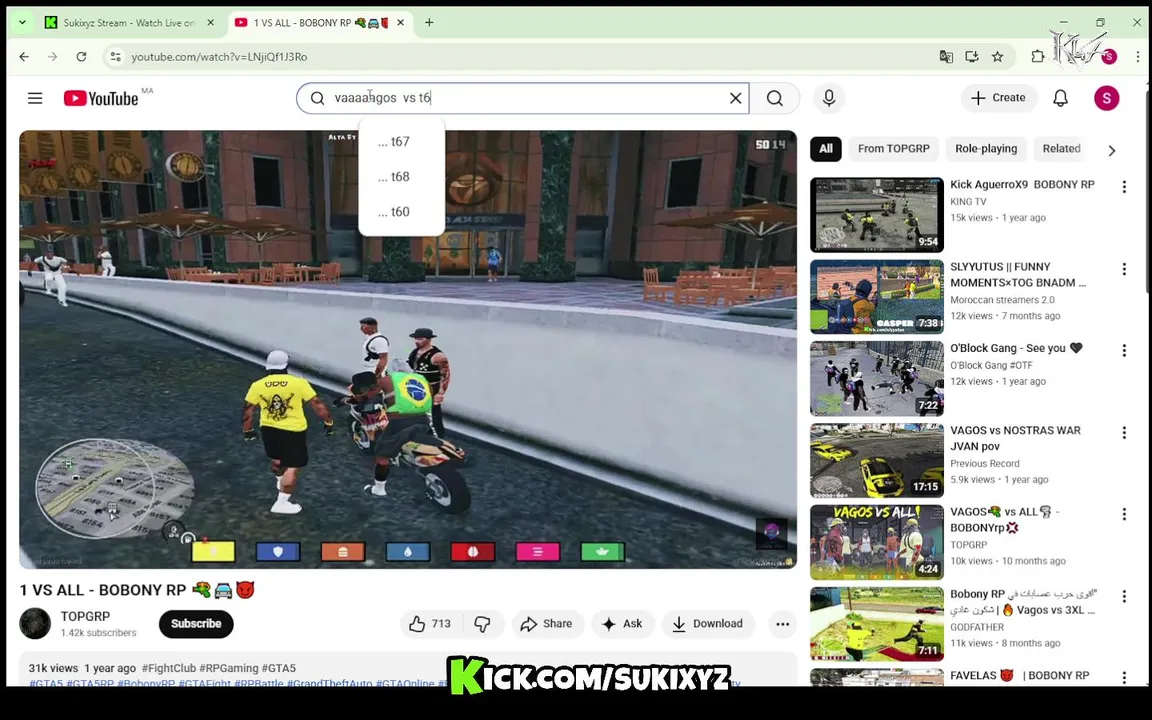
Task: Open options menu for FAVELAS BOBONY RP video
Action: click(1123, 677)
